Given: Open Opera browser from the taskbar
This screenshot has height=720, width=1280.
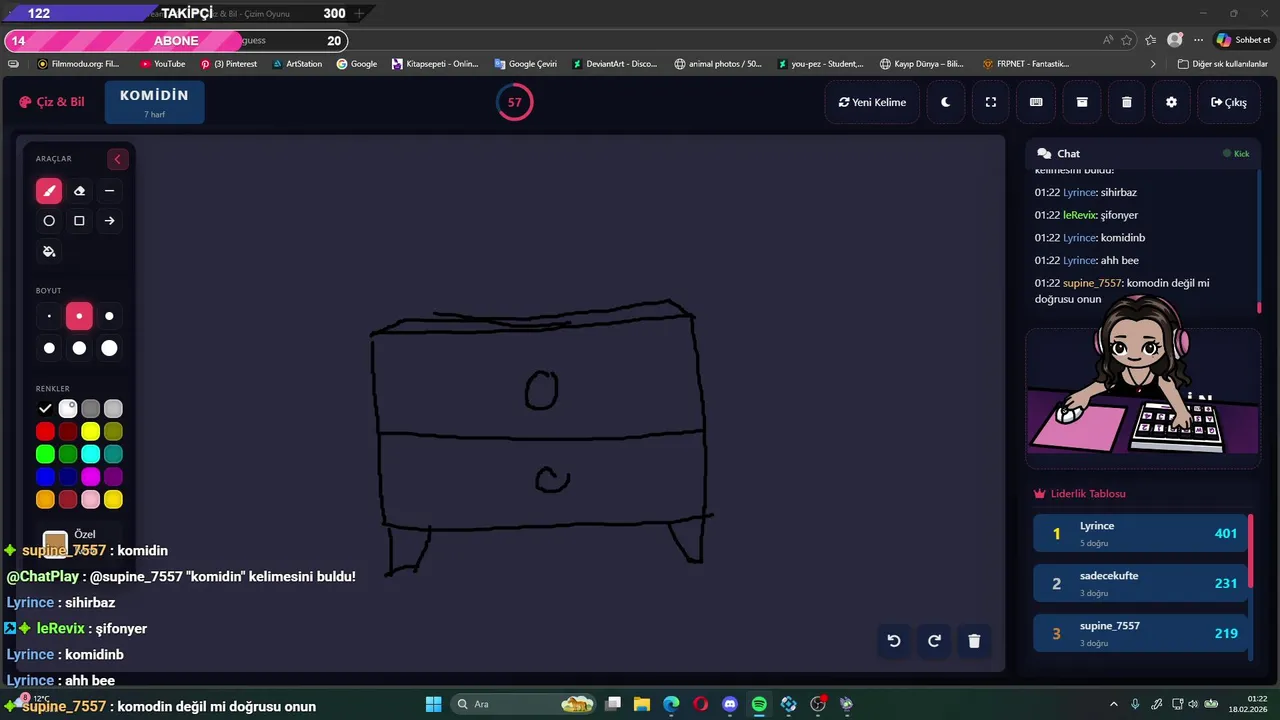Looking at the screenshot, I should click(700, 704).
